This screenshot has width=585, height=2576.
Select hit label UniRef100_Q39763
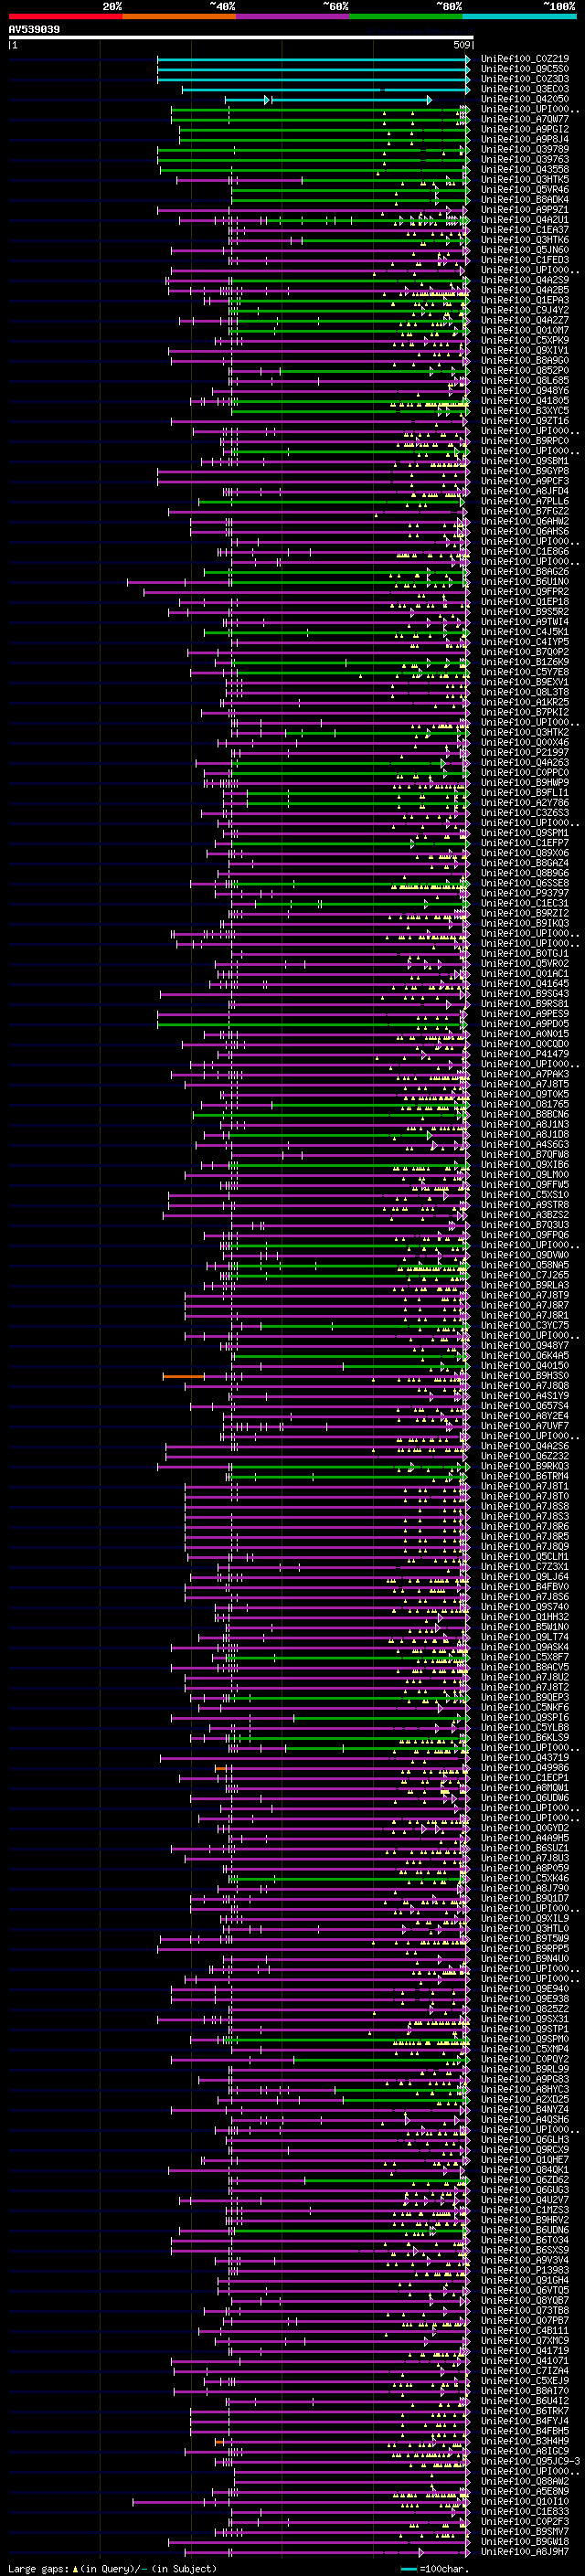click(x=525, y=159)
